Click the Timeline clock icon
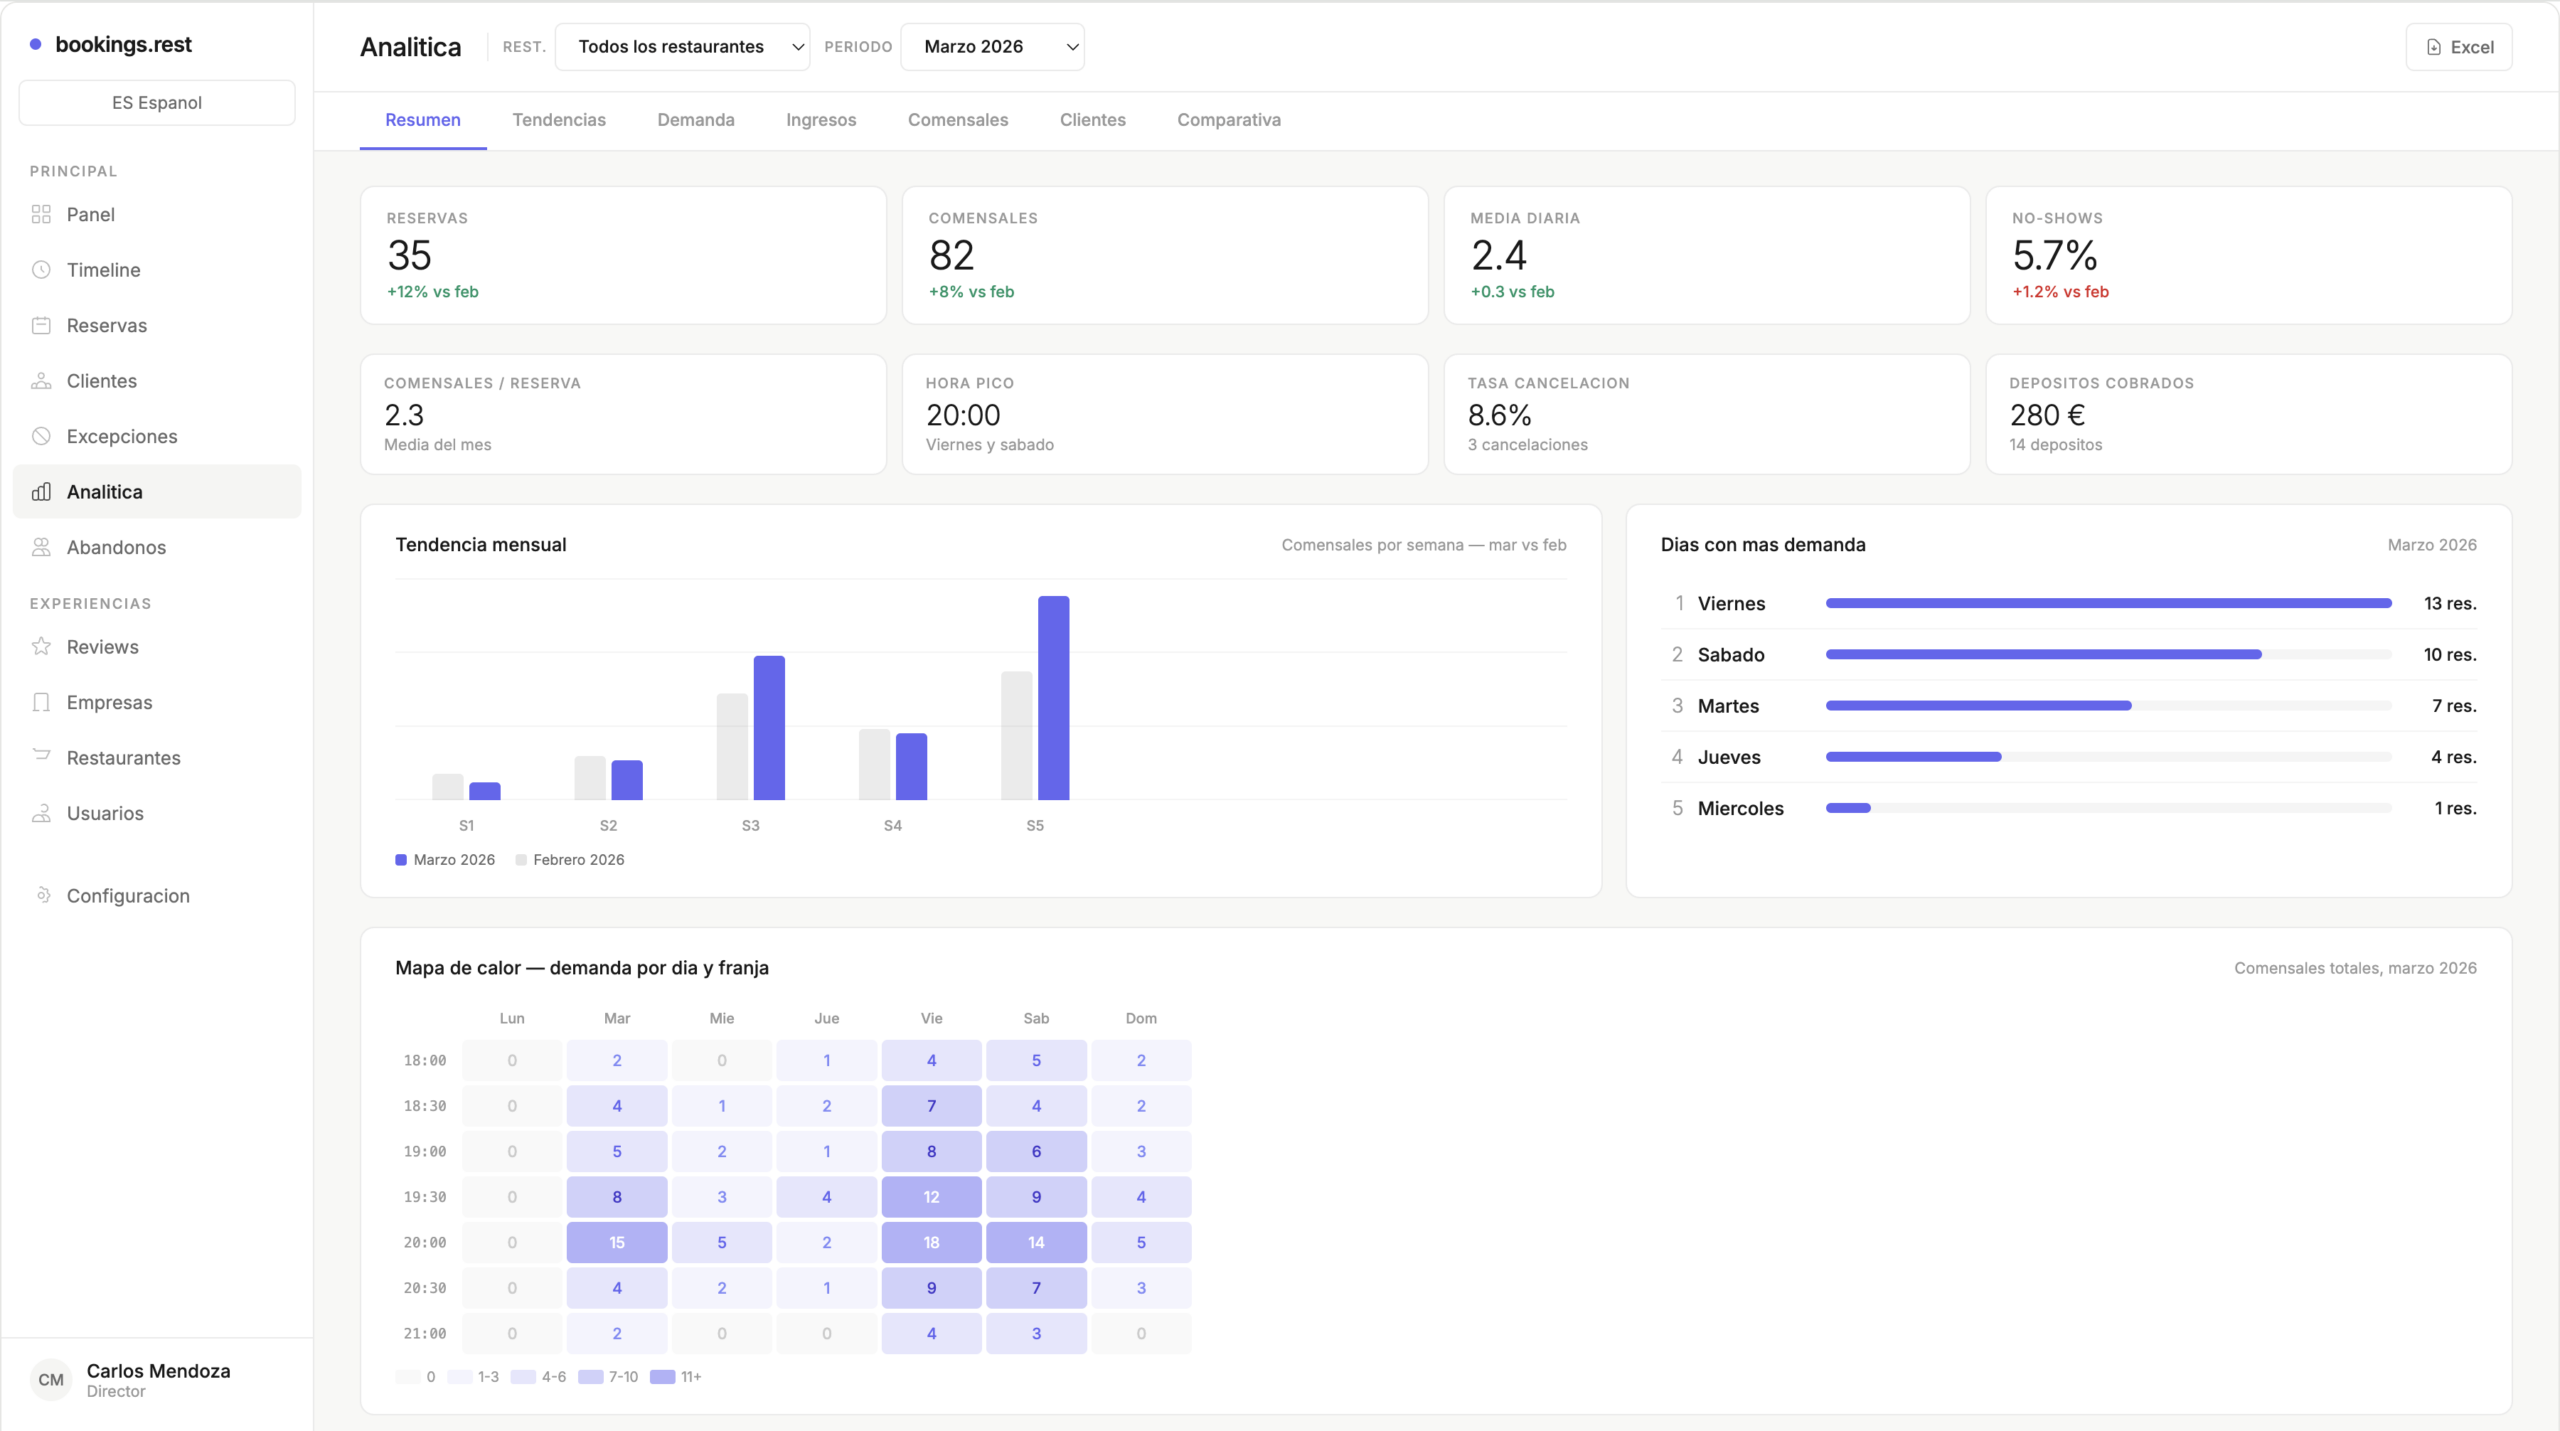The width and height of the screenshot is (2560, 1431). (x=41, y=270)
